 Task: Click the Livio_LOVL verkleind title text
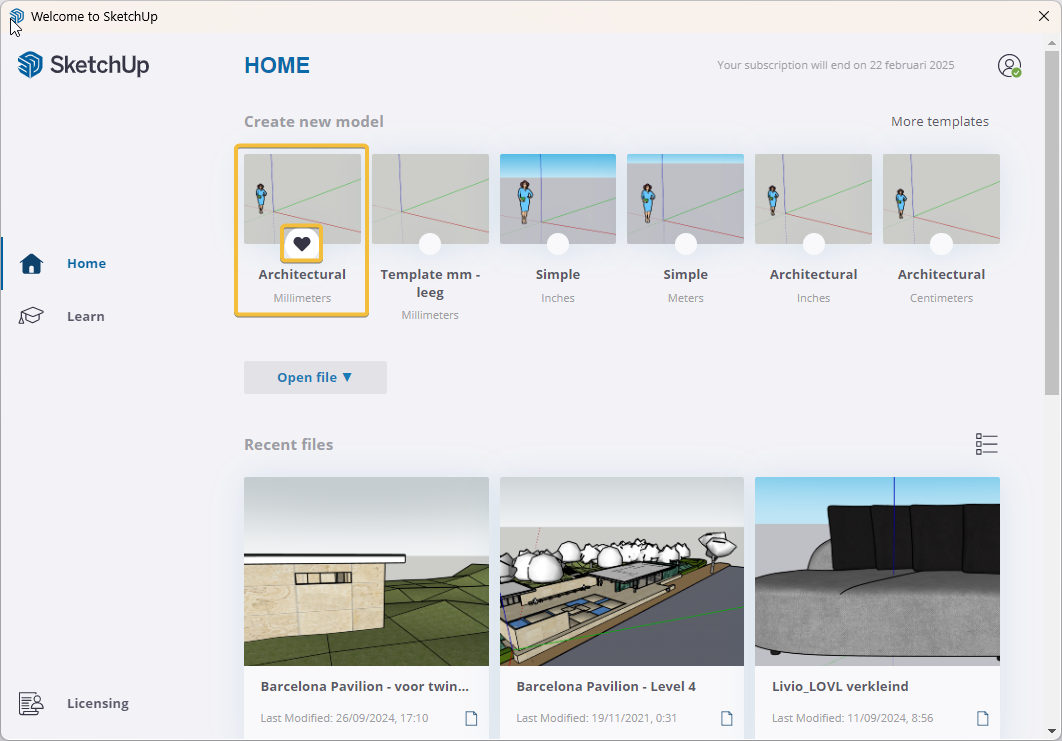point(841,686)
